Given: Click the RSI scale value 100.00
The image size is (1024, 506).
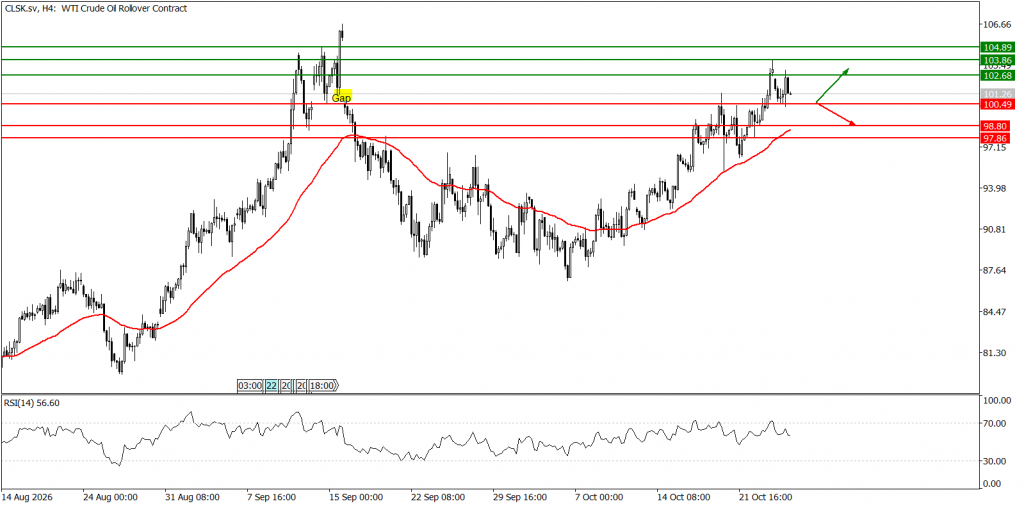Looking at the screenshot, I should click(997, 401).
